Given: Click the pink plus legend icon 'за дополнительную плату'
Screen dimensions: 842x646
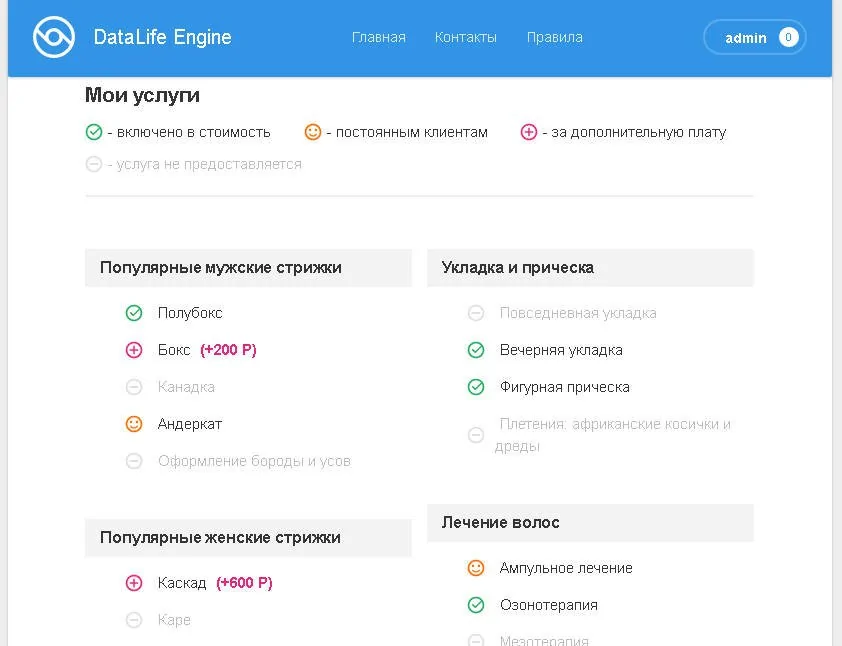Looking at the screenshot, I should (528, 132).
